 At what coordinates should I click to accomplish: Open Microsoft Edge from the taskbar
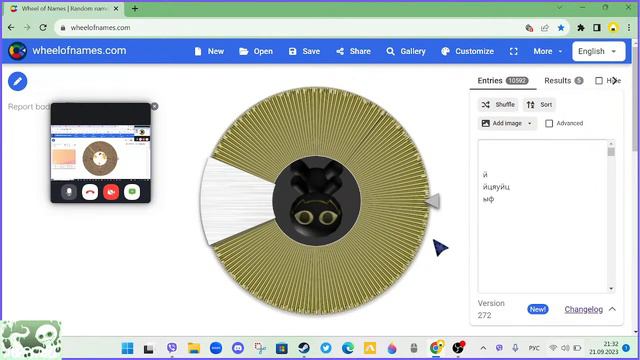coord(348,348)
